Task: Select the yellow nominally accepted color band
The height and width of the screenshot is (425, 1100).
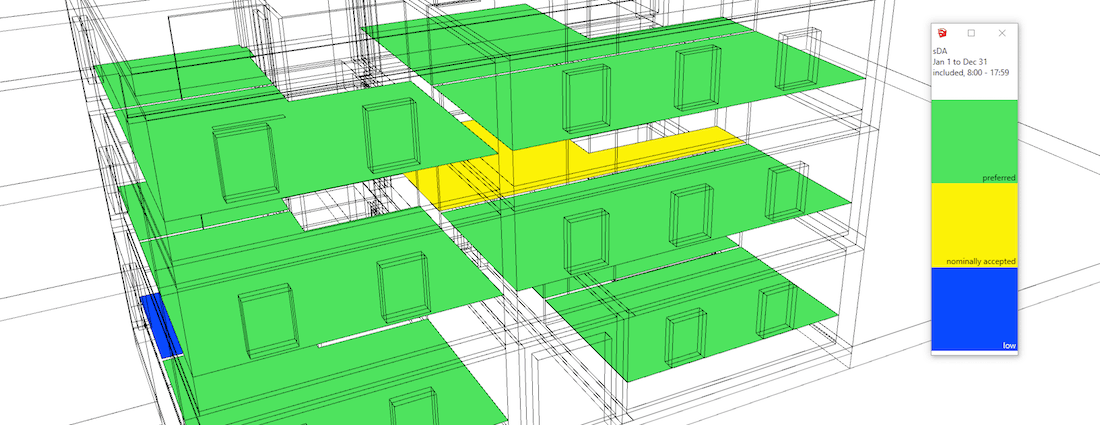Action: (974, 225)
